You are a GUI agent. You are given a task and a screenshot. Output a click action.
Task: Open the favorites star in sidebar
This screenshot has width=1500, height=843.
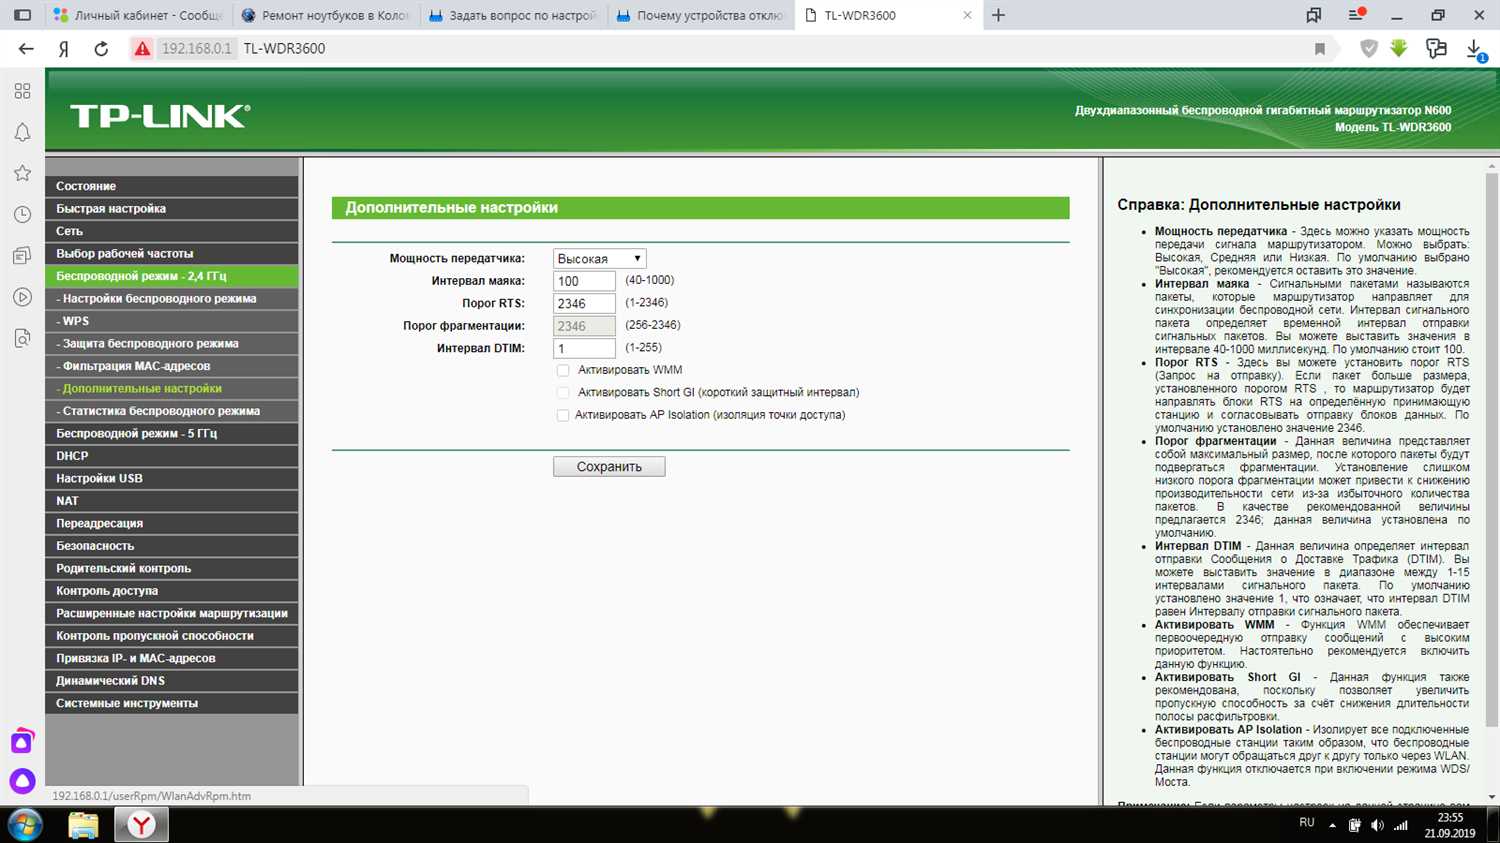(22, 173)
